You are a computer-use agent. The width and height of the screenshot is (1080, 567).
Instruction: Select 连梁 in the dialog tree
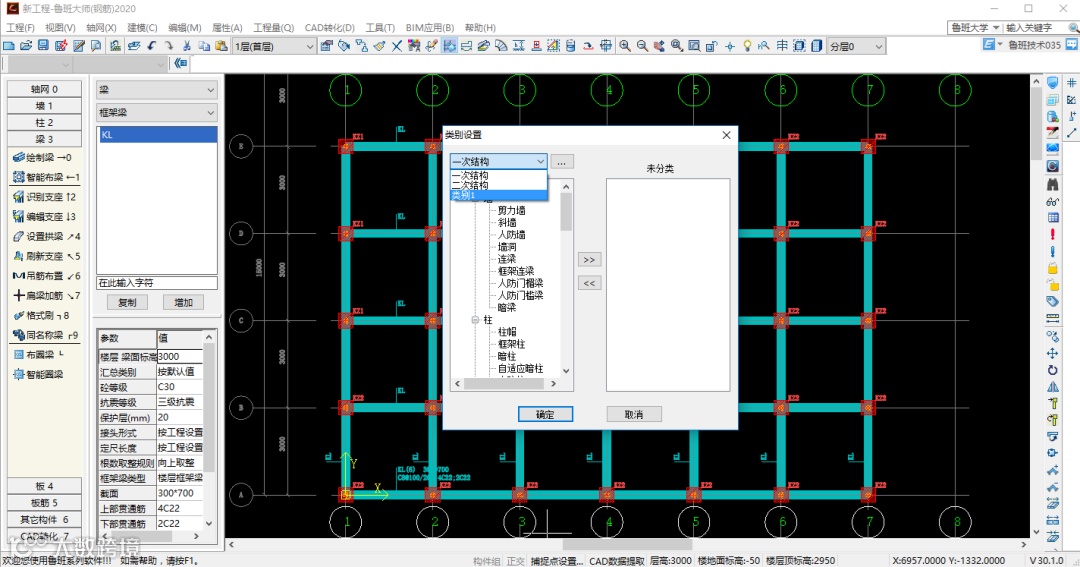(x=506, y=259)
